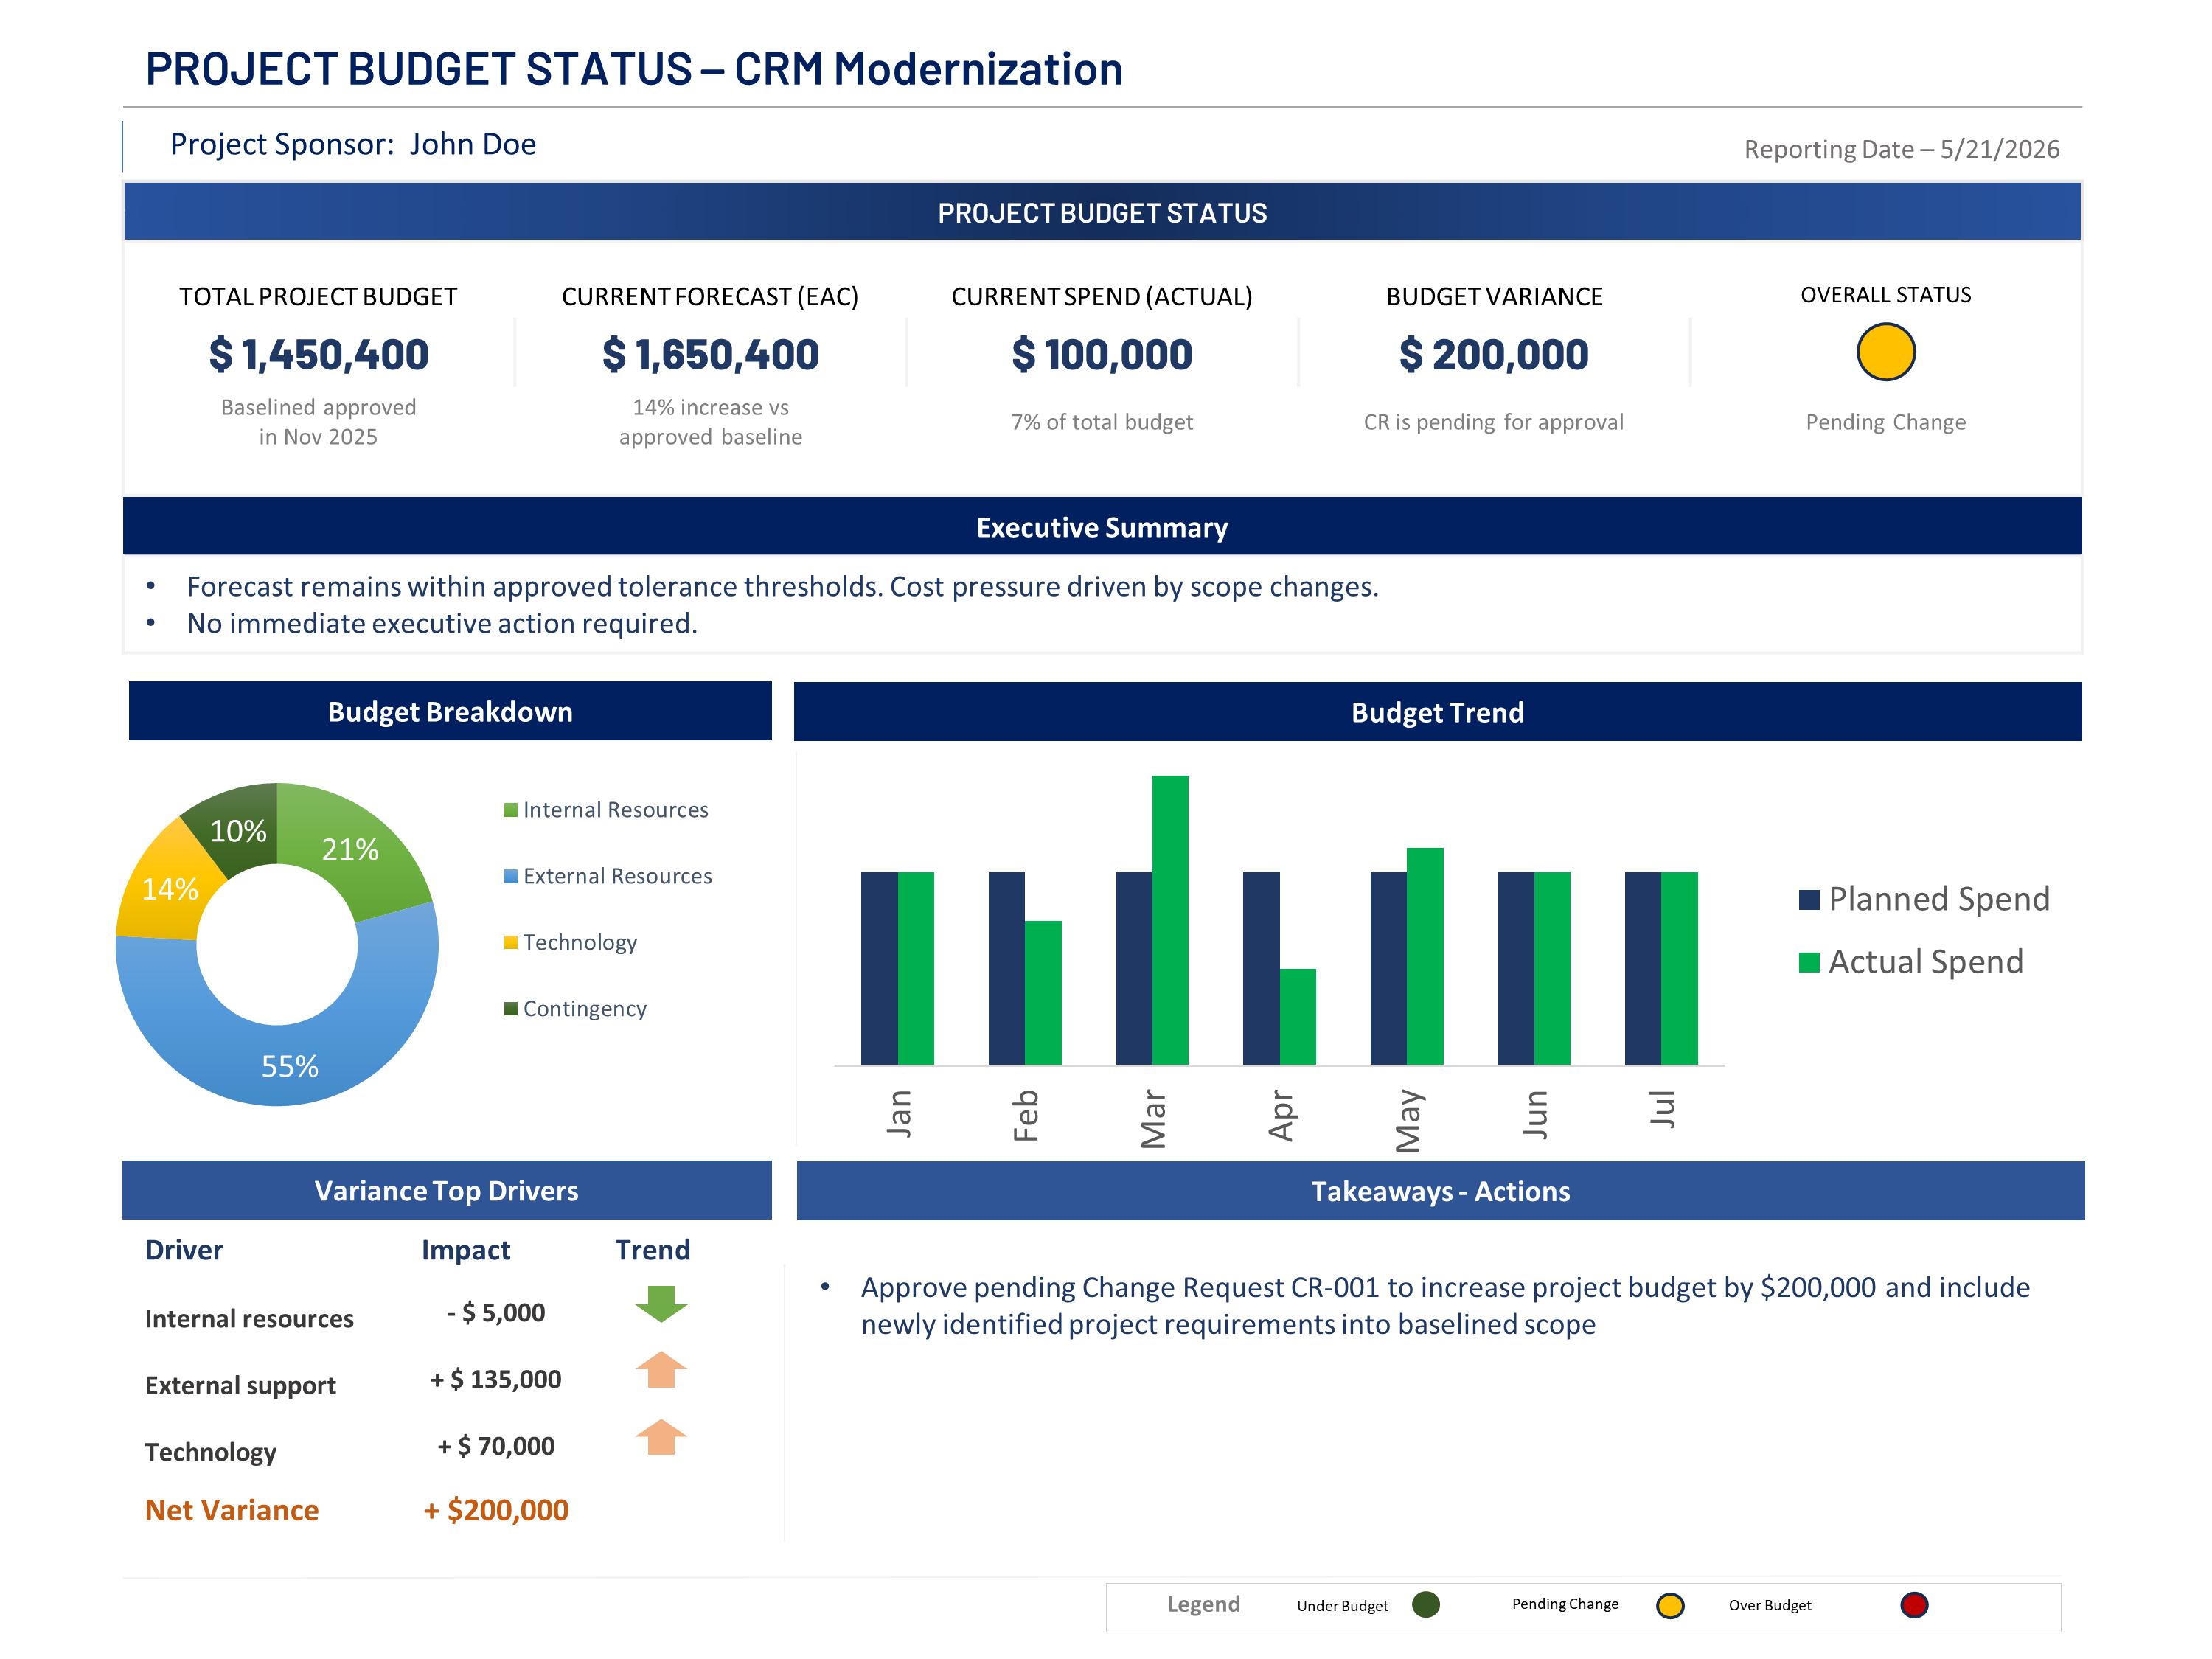Click the Variance Top Drivers section header

tap(446, 1190)
